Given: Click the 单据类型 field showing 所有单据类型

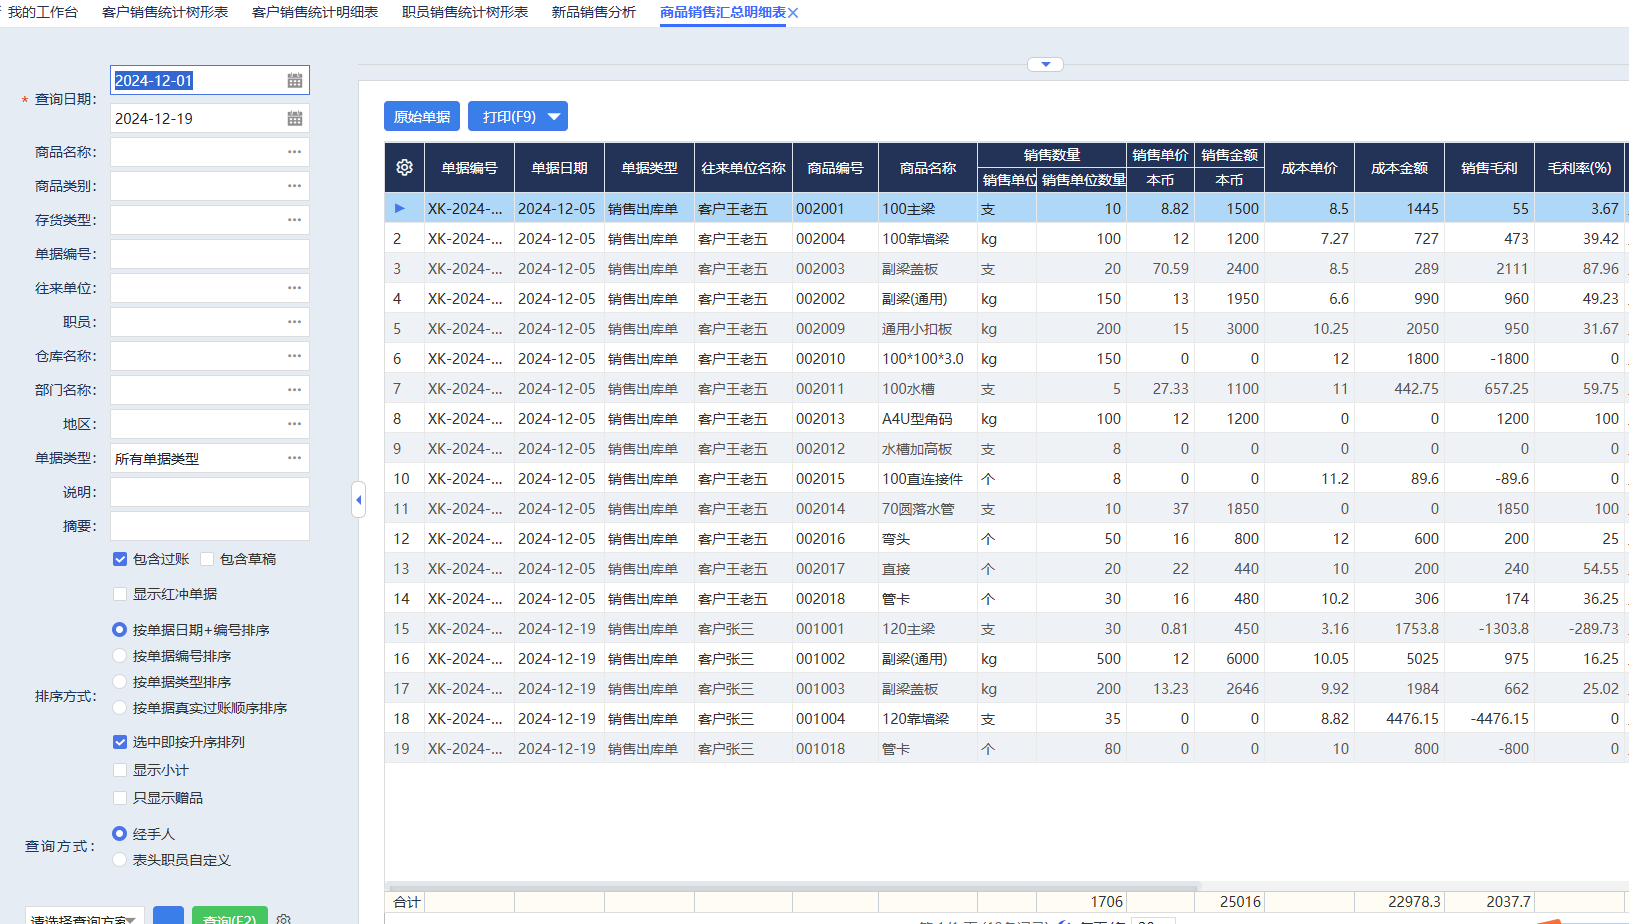Looking at the screenshot, I should pos(210,458).
